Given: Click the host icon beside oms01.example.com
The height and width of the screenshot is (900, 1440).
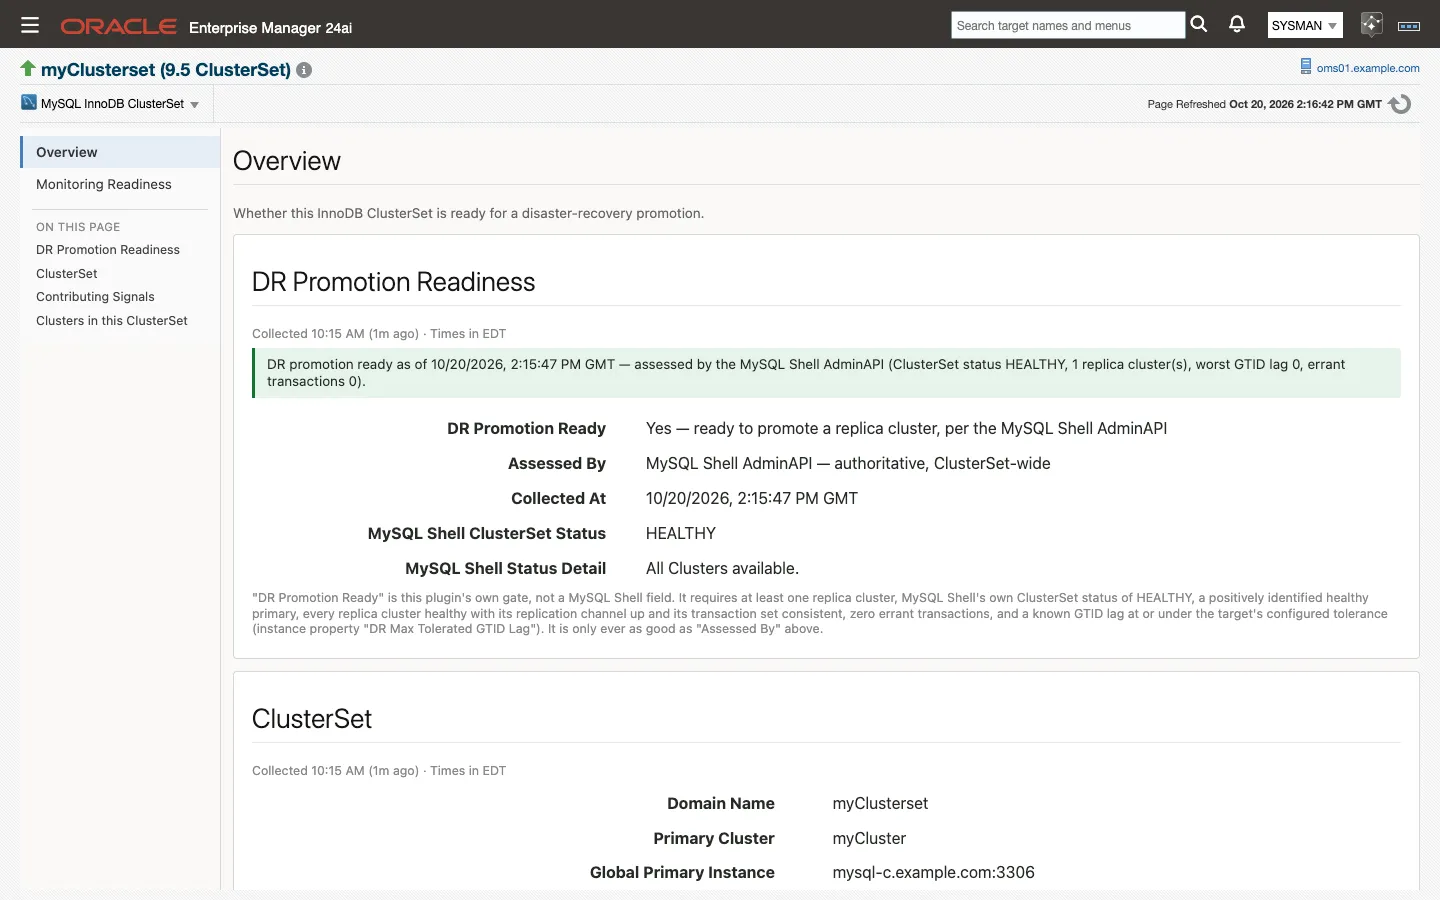Looking at the screenshot, I should [x=1306, y=67].
